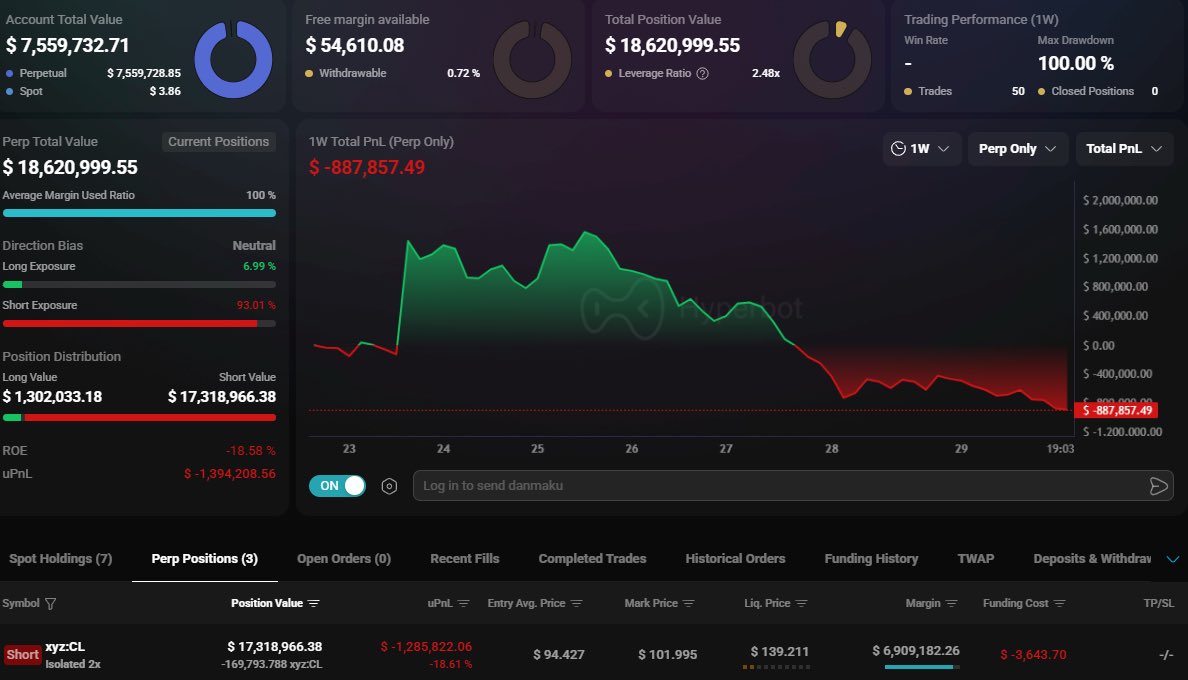Open the xyz:CL symbol link
The image size is (1188, 680).
[65, 647]
